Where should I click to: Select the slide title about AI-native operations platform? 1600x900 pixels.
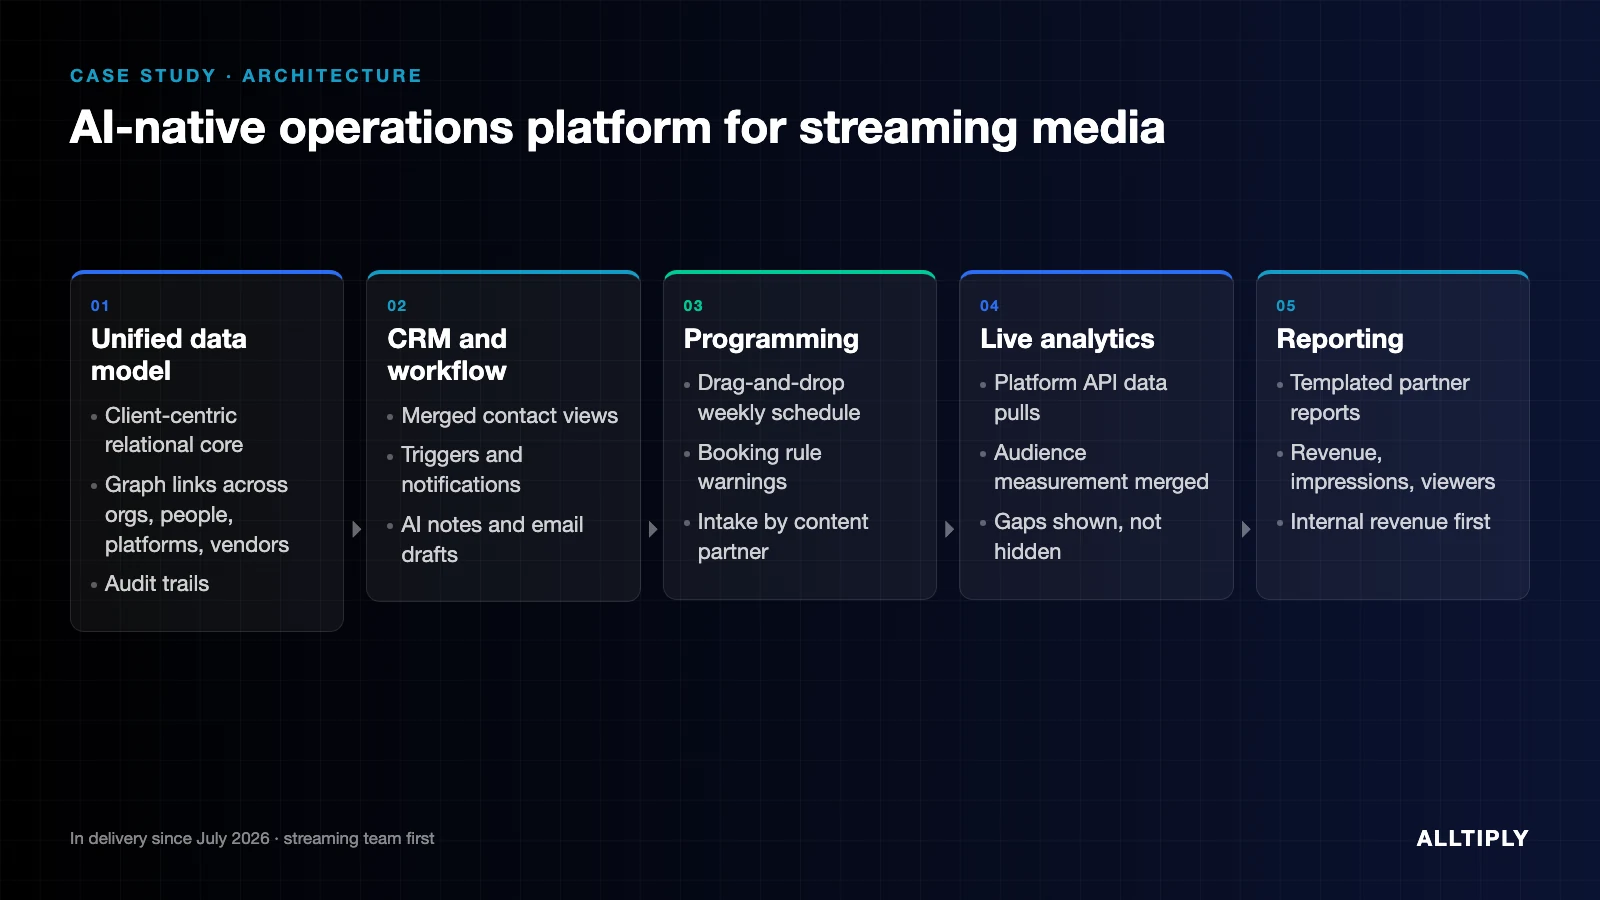pyautogui.click(x=617, y=128)
